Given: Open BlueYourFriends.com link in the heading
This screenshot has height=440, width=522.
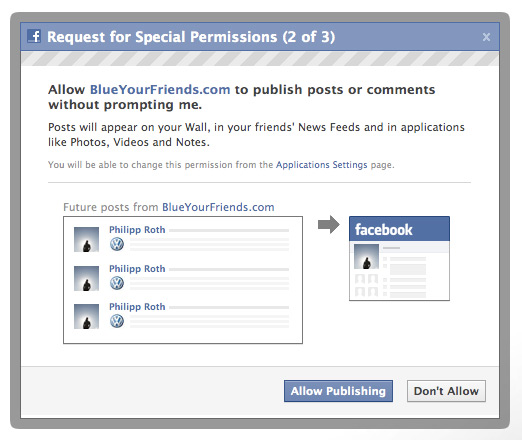Looking at the screenshot, I should 160,89.
